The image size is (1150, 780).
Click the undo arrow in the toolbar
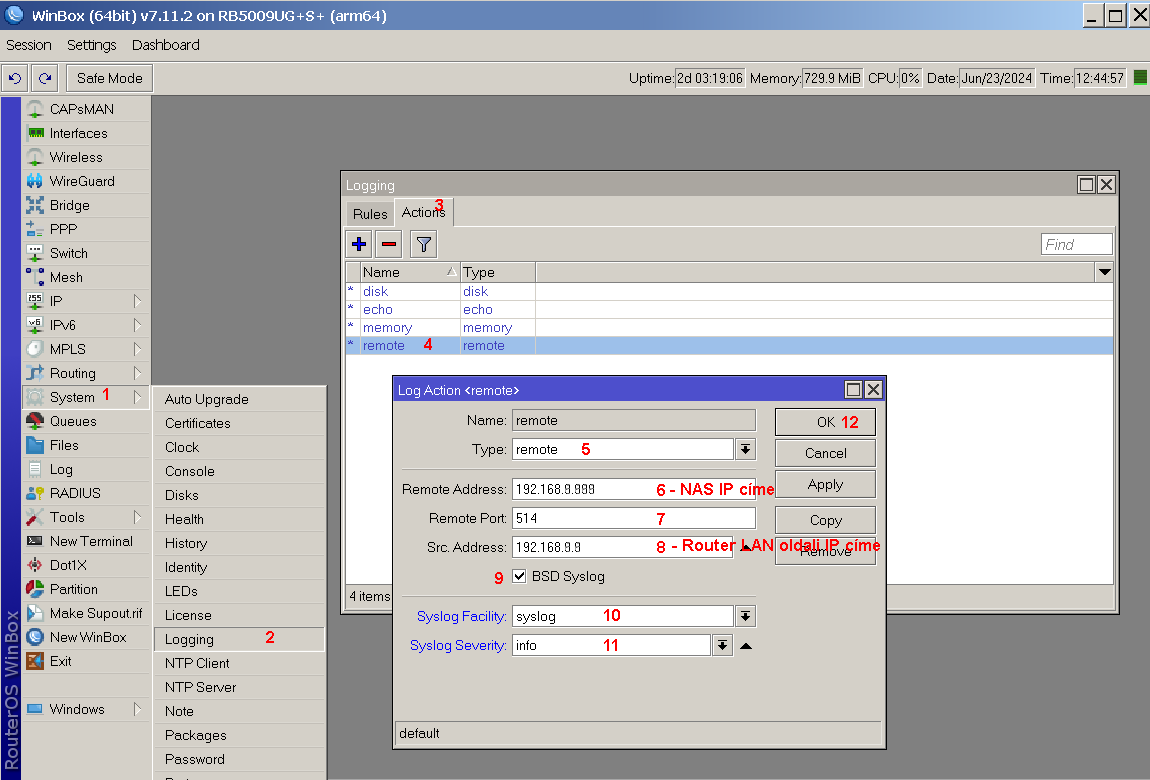15,78
